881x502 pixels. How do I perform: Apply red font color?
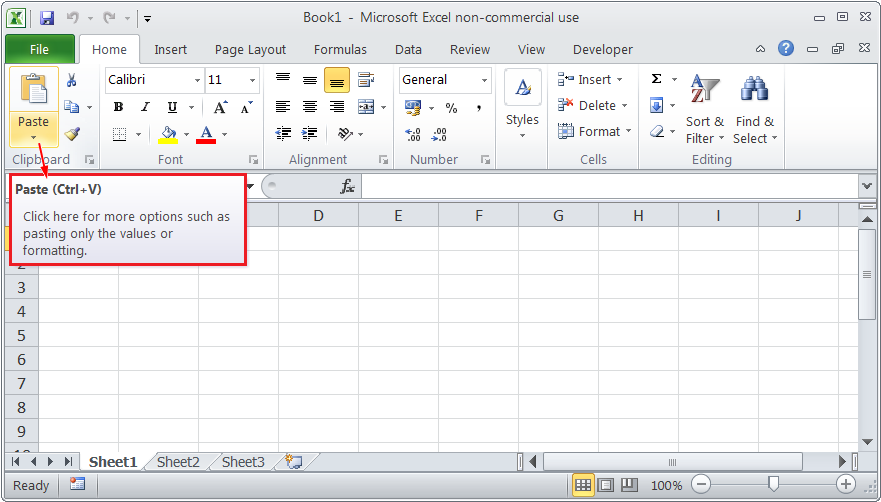click(x=206, y=134)
